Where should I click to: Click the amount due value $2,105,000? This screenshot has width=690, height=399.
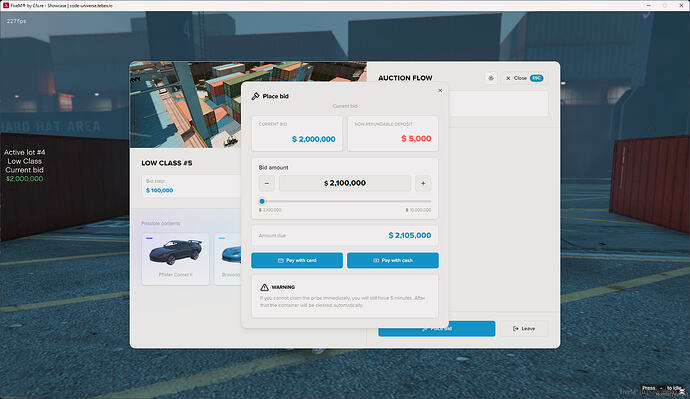[410, 235]
